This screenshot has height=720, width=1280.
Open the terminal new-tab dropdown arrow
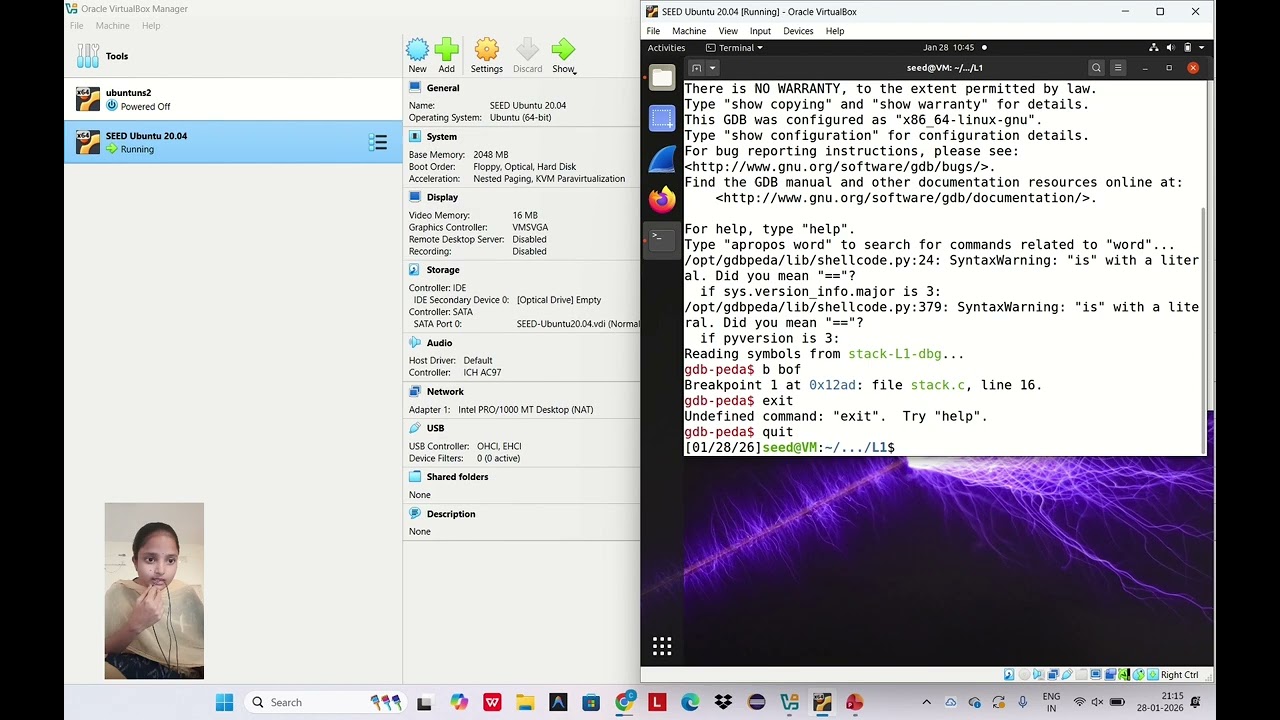point(712,68)
